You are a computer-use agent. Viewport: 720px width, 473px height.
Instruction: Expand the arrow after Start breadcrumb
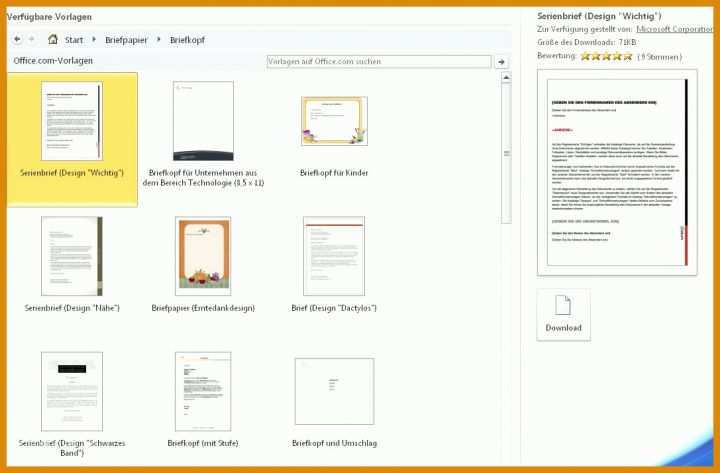94,39
